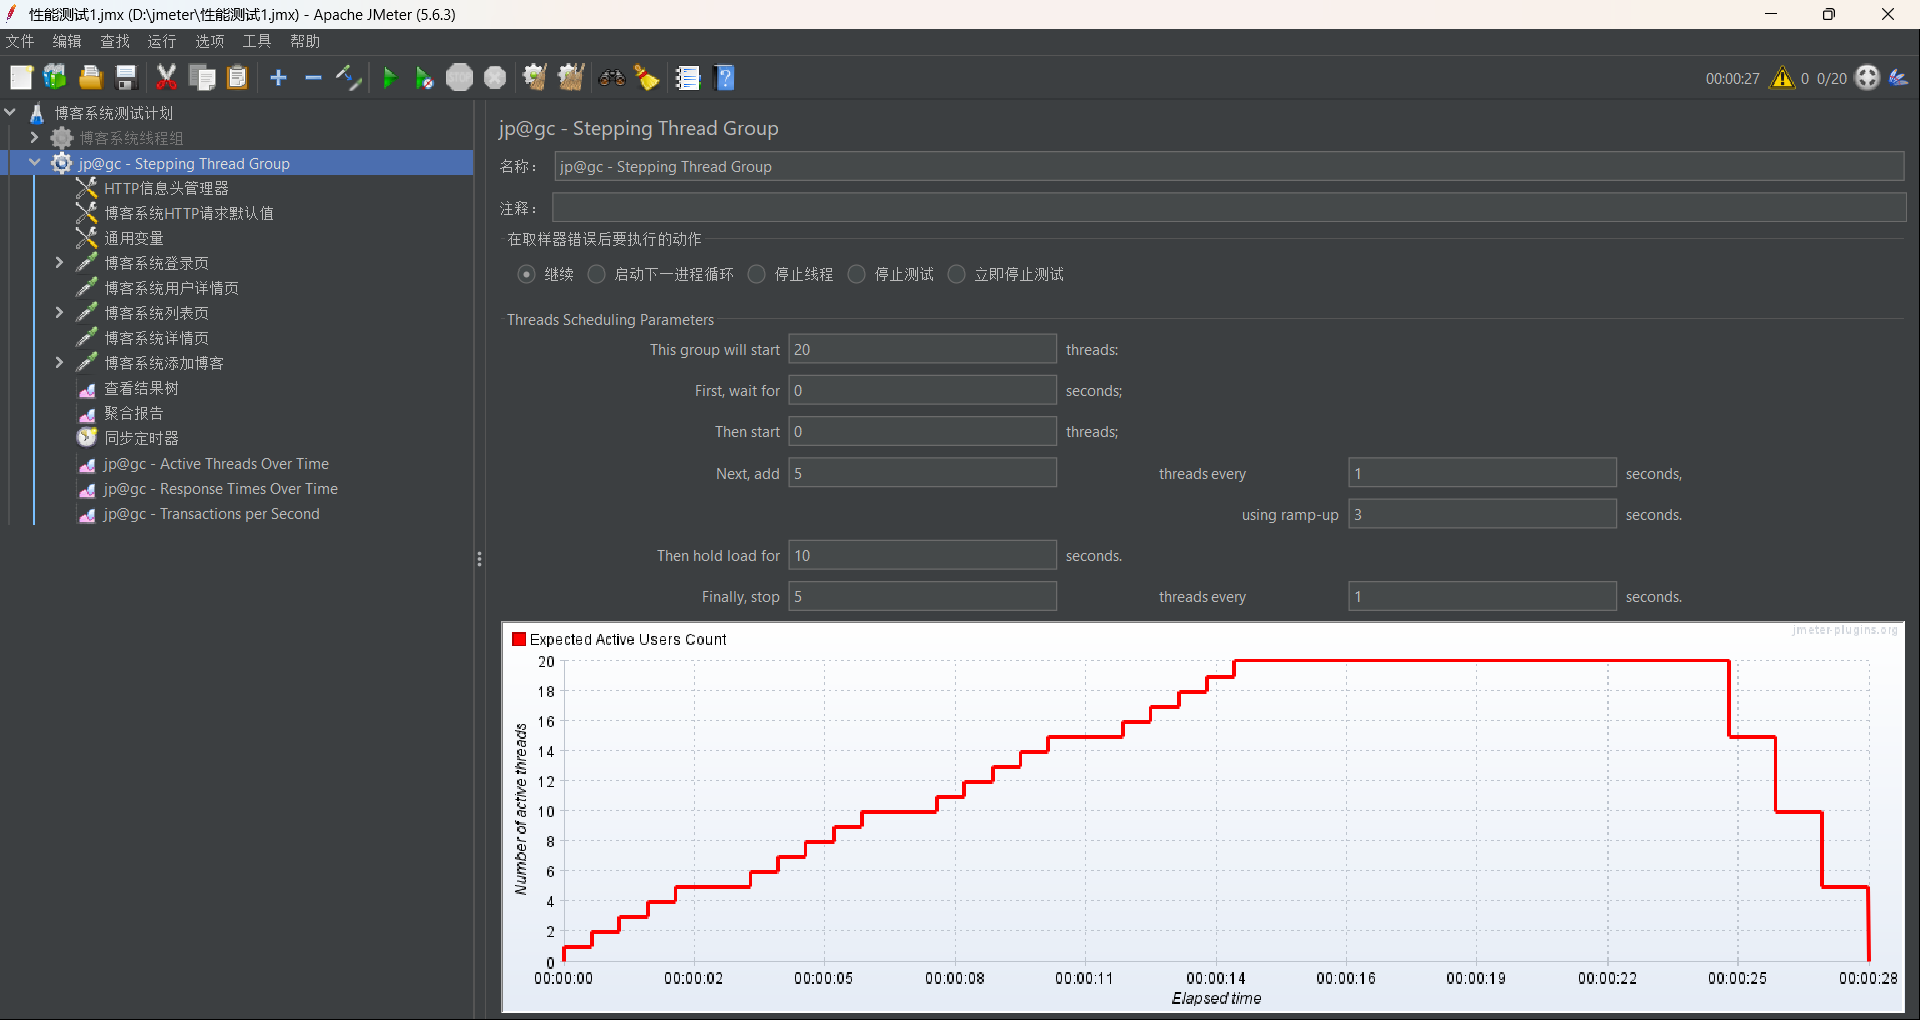Open Response Times Over Time listener
The image size is (1920, 1020).
pos(220,489)
